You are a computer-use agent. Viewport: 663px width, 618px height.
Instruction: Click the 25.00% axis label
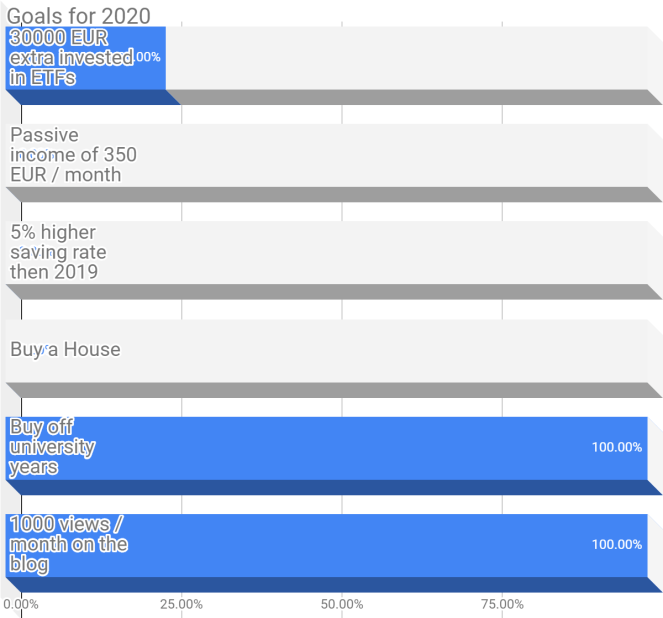coord(181,603)
